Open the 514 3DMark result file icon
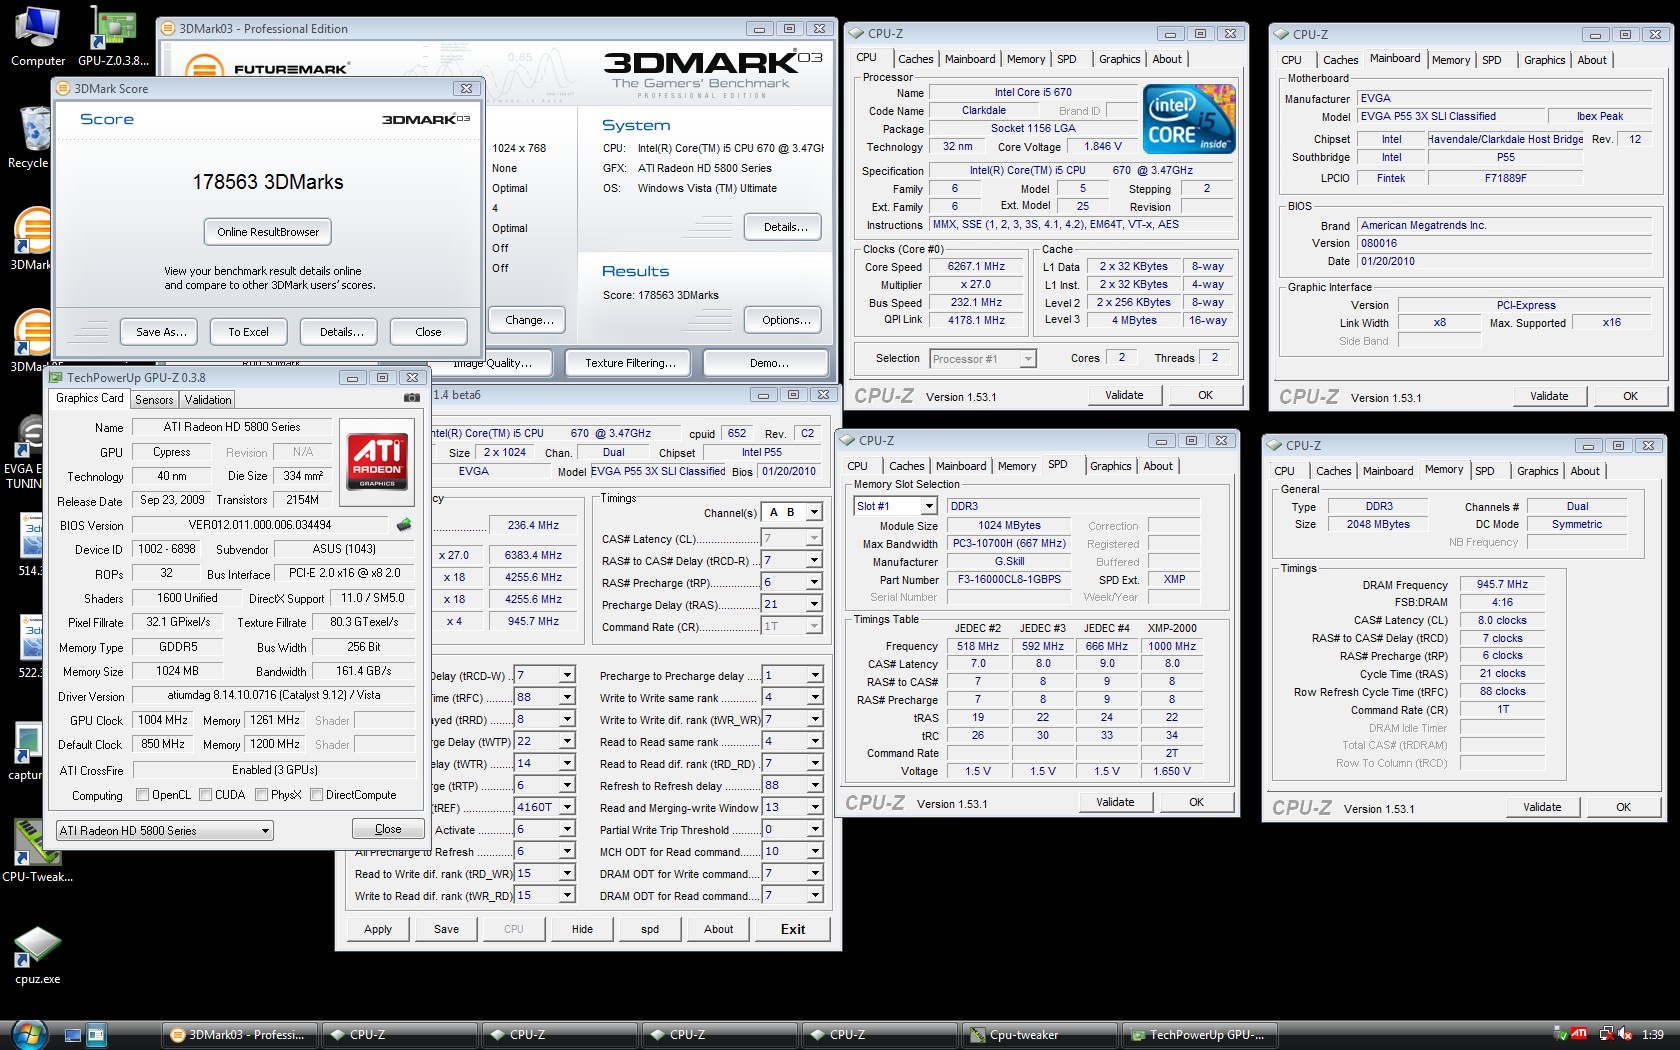1680x1050 pixels. 30,545
